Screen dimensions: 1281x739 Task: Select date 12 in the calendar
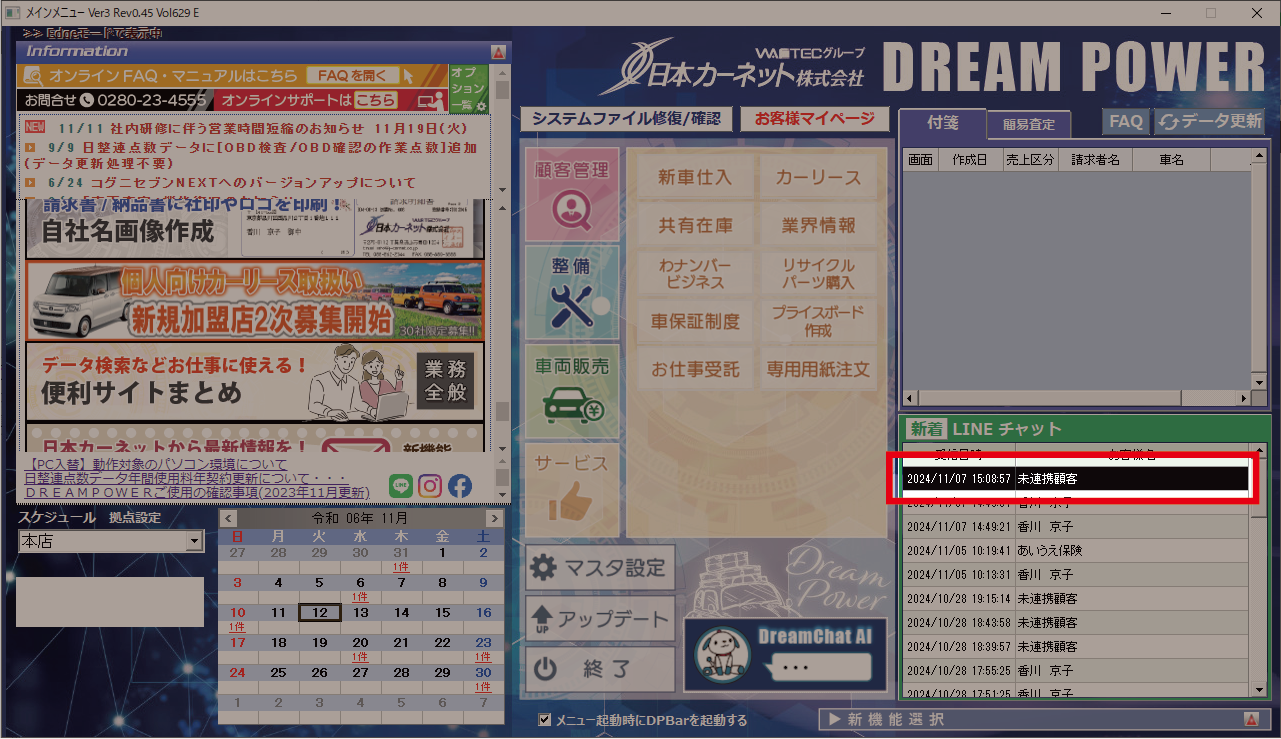pos(320,612)
